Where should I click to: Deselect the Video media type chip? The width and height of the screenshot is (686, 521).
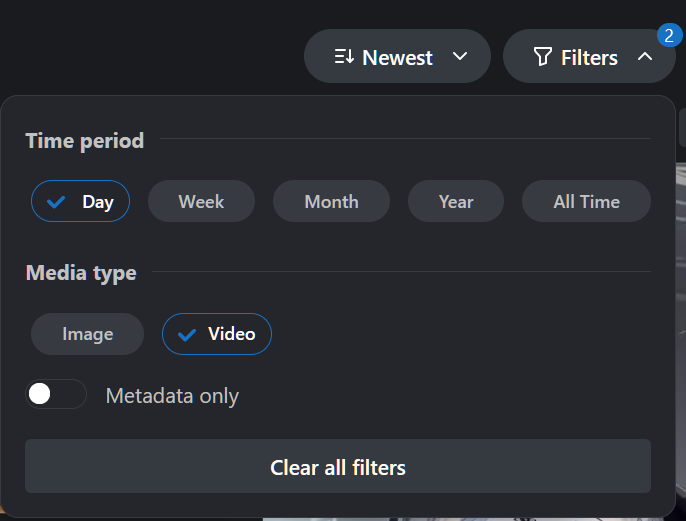point(217,334)
